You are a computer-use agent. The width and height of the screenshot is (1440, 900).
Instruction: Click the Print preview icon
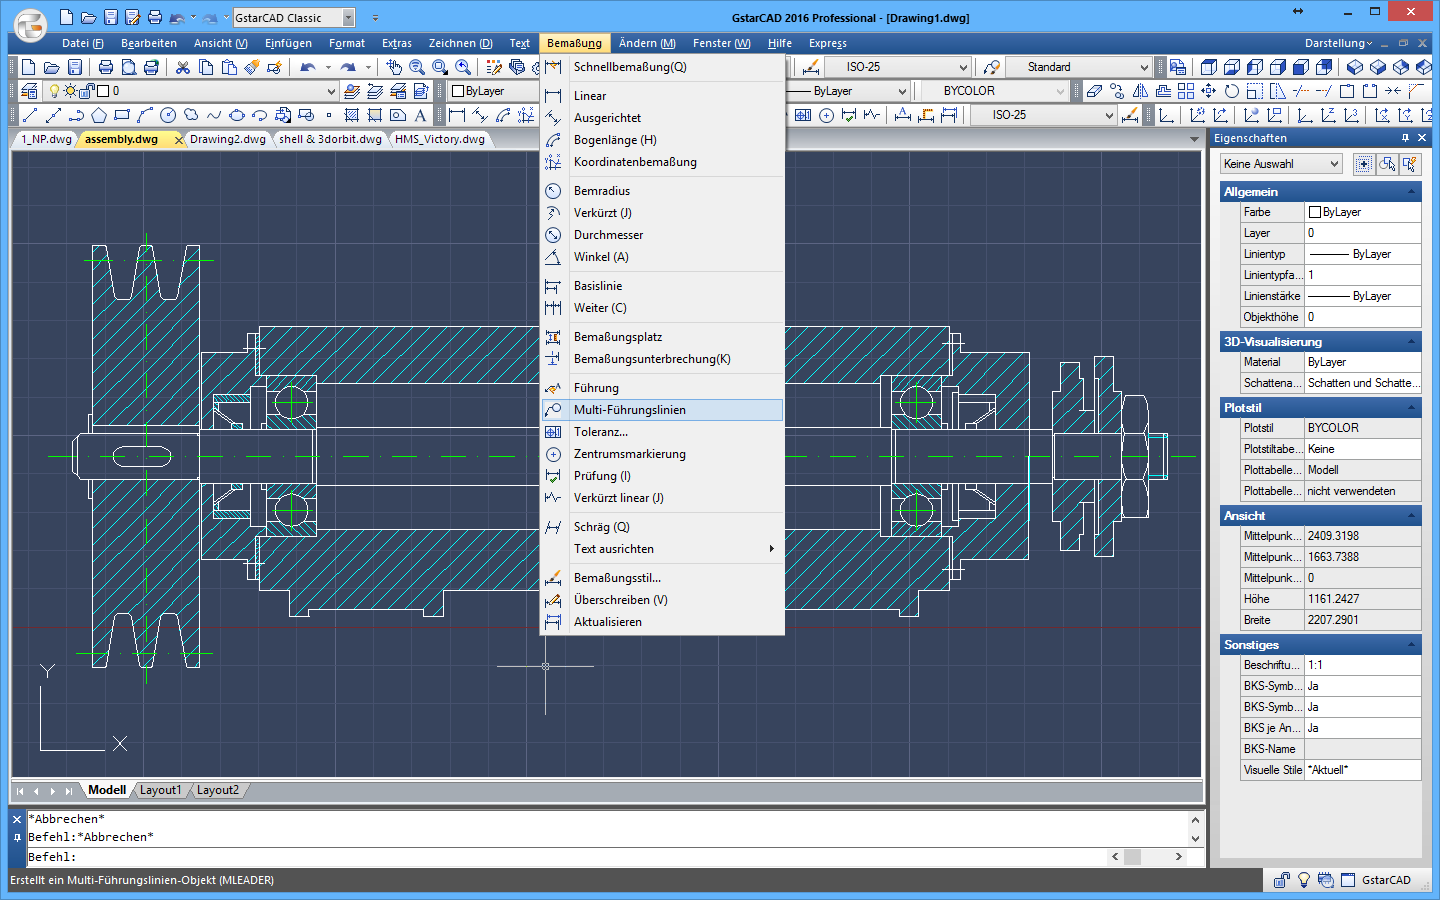pos(128,67)
